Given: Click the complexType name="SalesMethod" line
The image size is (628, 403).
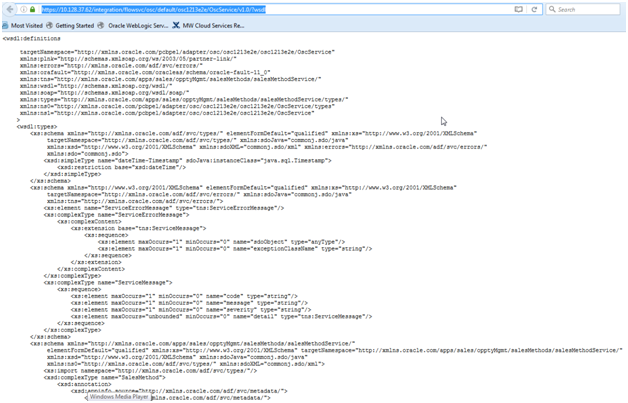Looking at the screenshot, I should 105,378.
